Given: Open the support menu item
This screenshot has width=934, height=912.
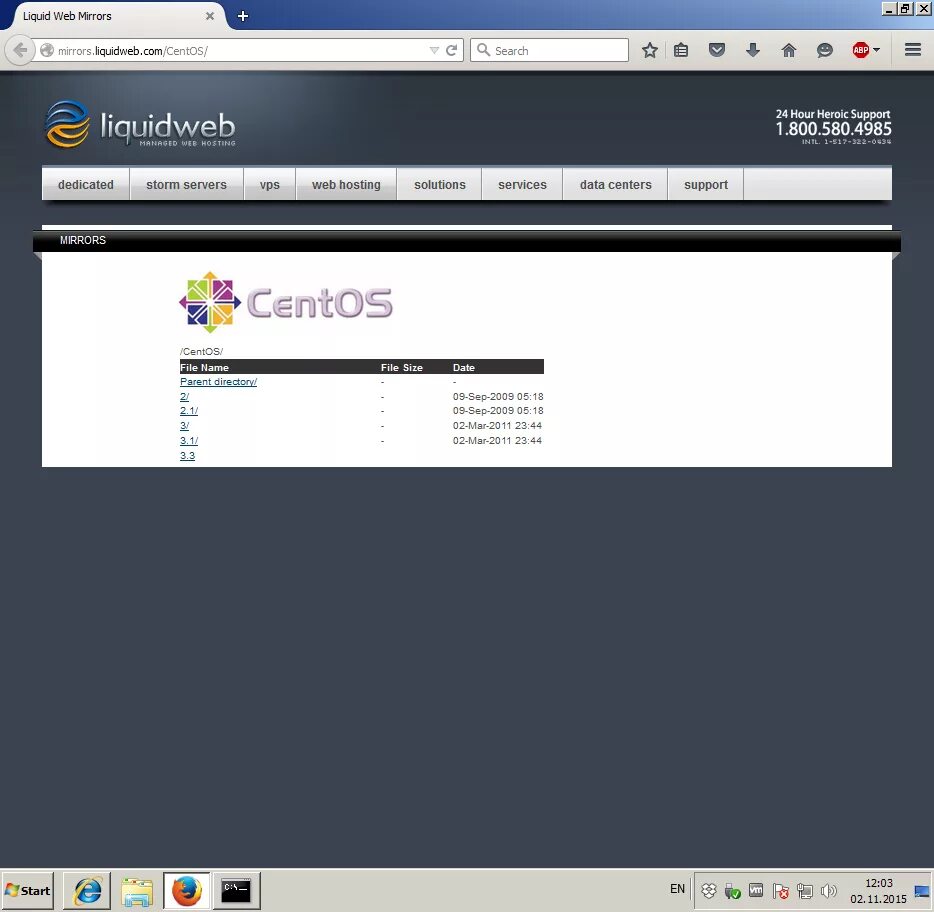Looking at the screenshot, I should tap(706, 185).
